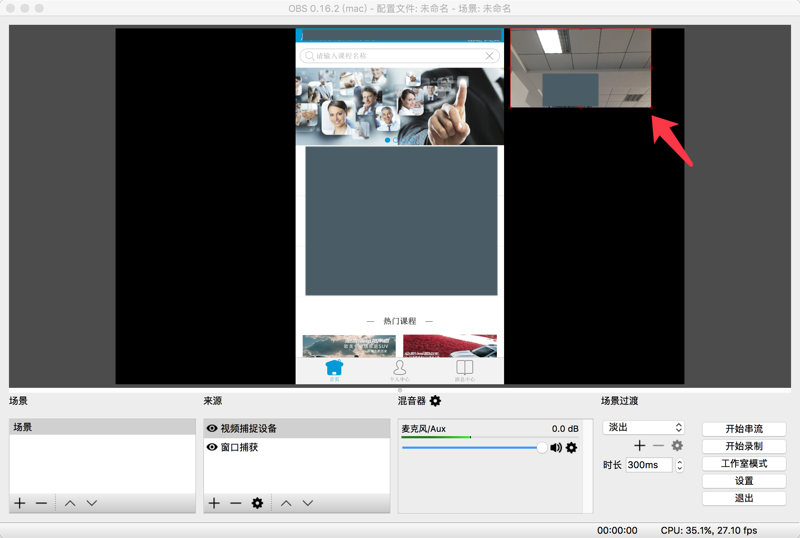Adjust the 时长 duration stepper arrows
The width and height of the screenshot is (800, 538).
pos(680,465)
